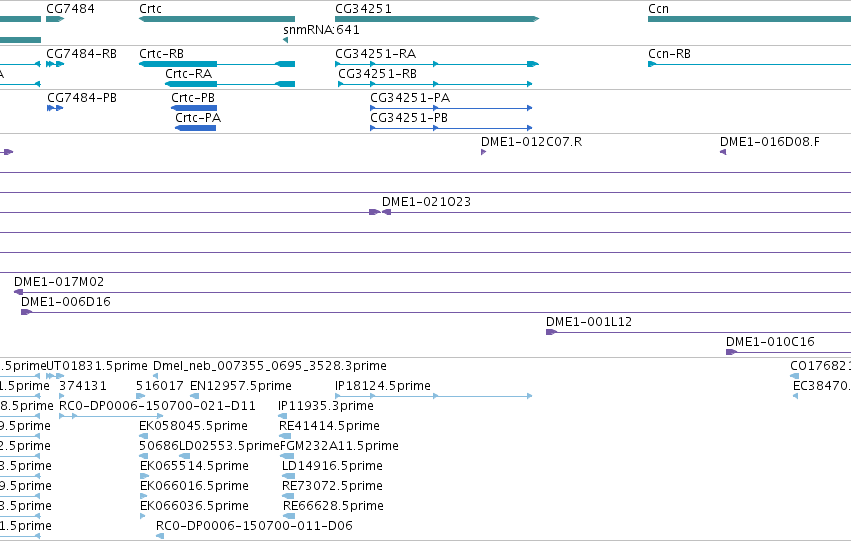This screenshot has width=851, height=541.
Task: Click the CO17682 EST label
Action: click(821, 366)
